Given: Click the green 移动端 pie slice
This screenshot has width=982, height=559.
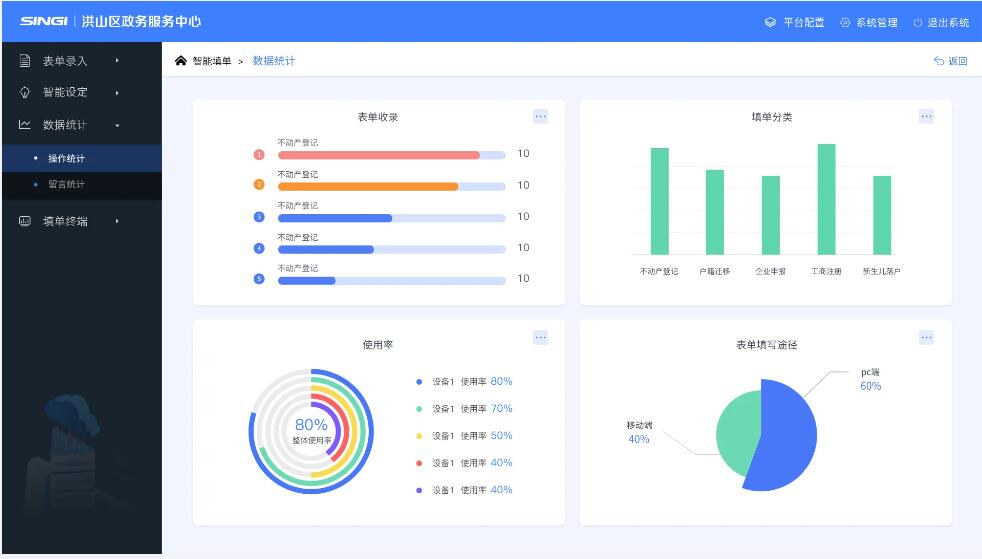Looking at the screenshot, I should click(736, 432).
